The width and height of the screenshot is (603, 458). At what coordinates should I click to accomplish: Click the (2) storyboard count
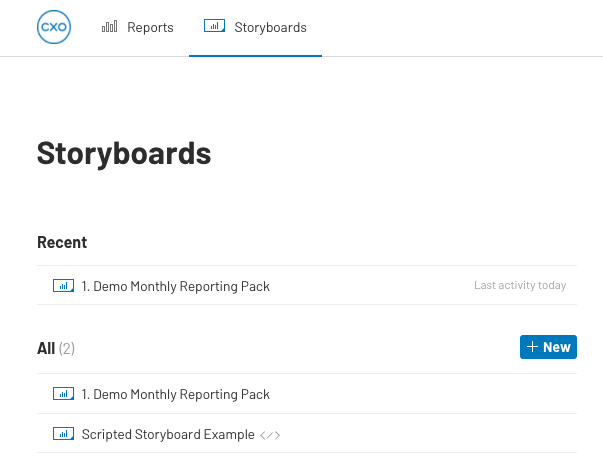[x=67, y=348]
